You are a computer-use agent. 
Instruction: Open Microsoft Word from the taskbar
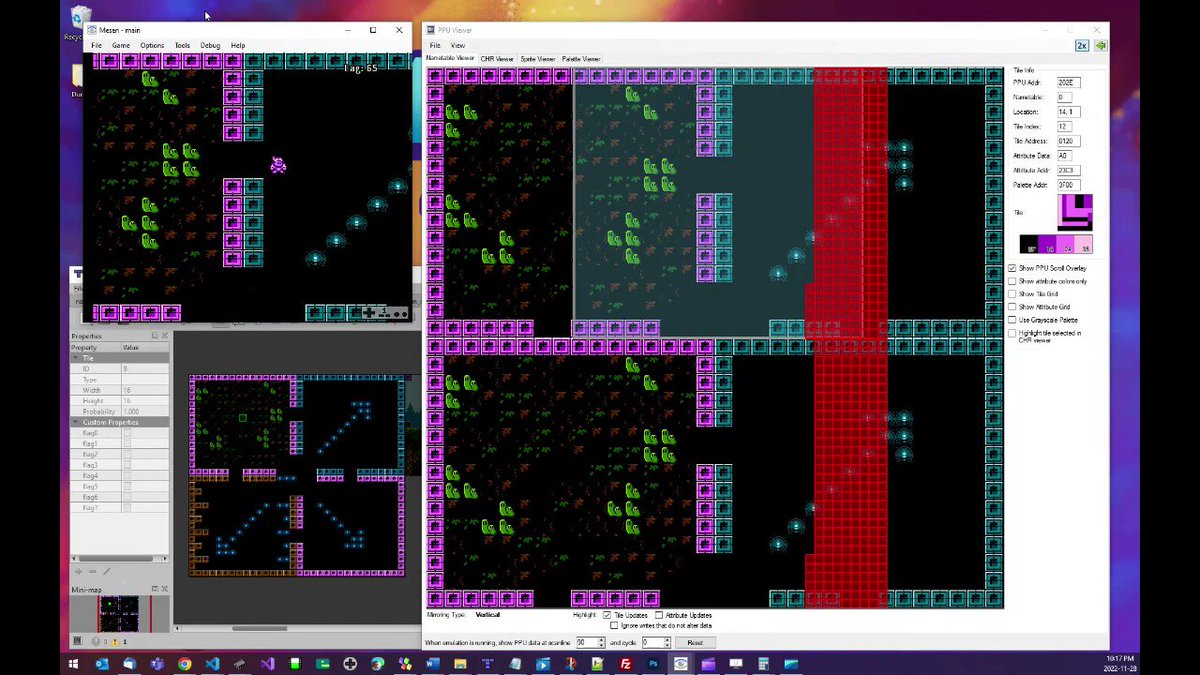[x=432, y=663]
